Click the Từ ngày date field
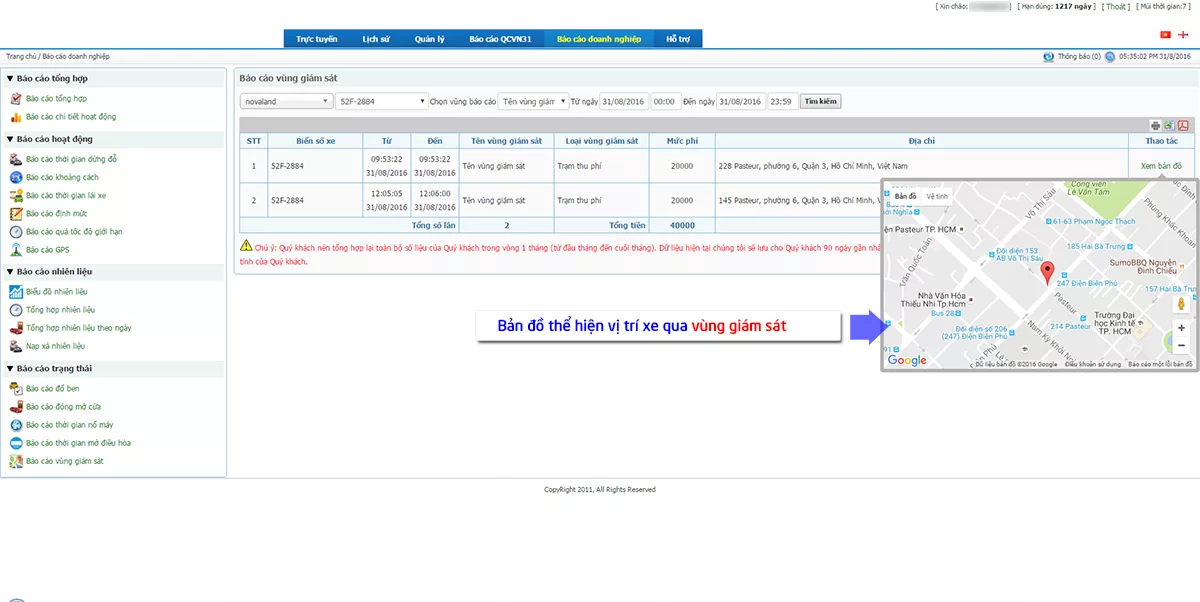This screenshot has height=602, width=1200. click(624, 101)
